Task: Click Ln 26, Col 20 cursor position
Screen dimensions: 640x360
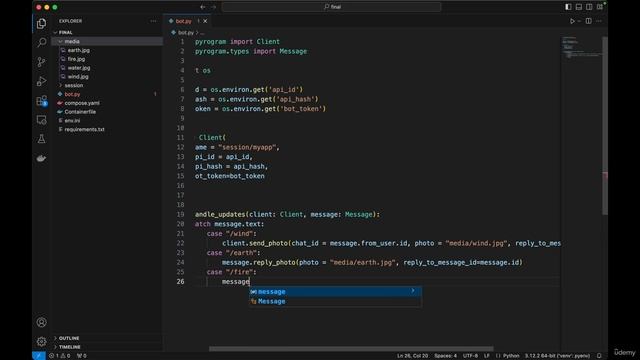Action: 413,356
